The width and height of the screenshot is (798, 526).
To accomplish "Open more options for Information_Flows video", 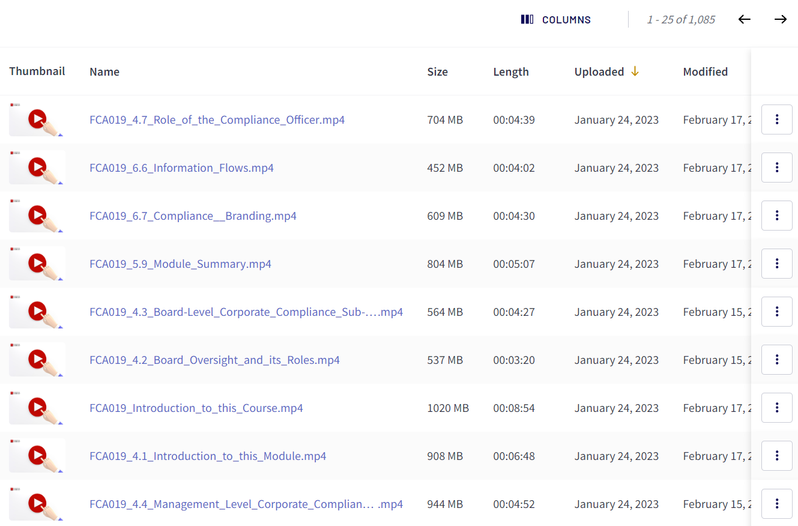I will (x=777, y=168).
